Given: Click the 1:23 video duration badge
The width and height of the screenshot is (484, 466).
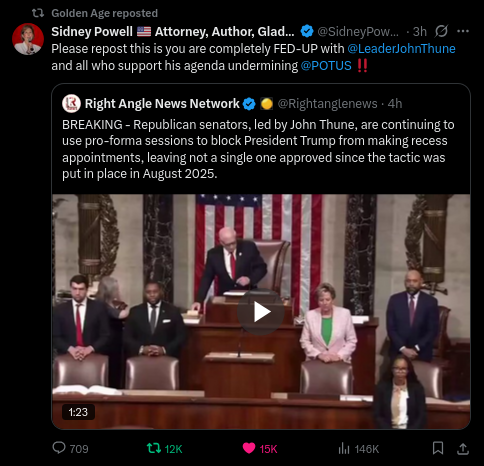Looking at the screenshot, I should (x=78, y=412).
